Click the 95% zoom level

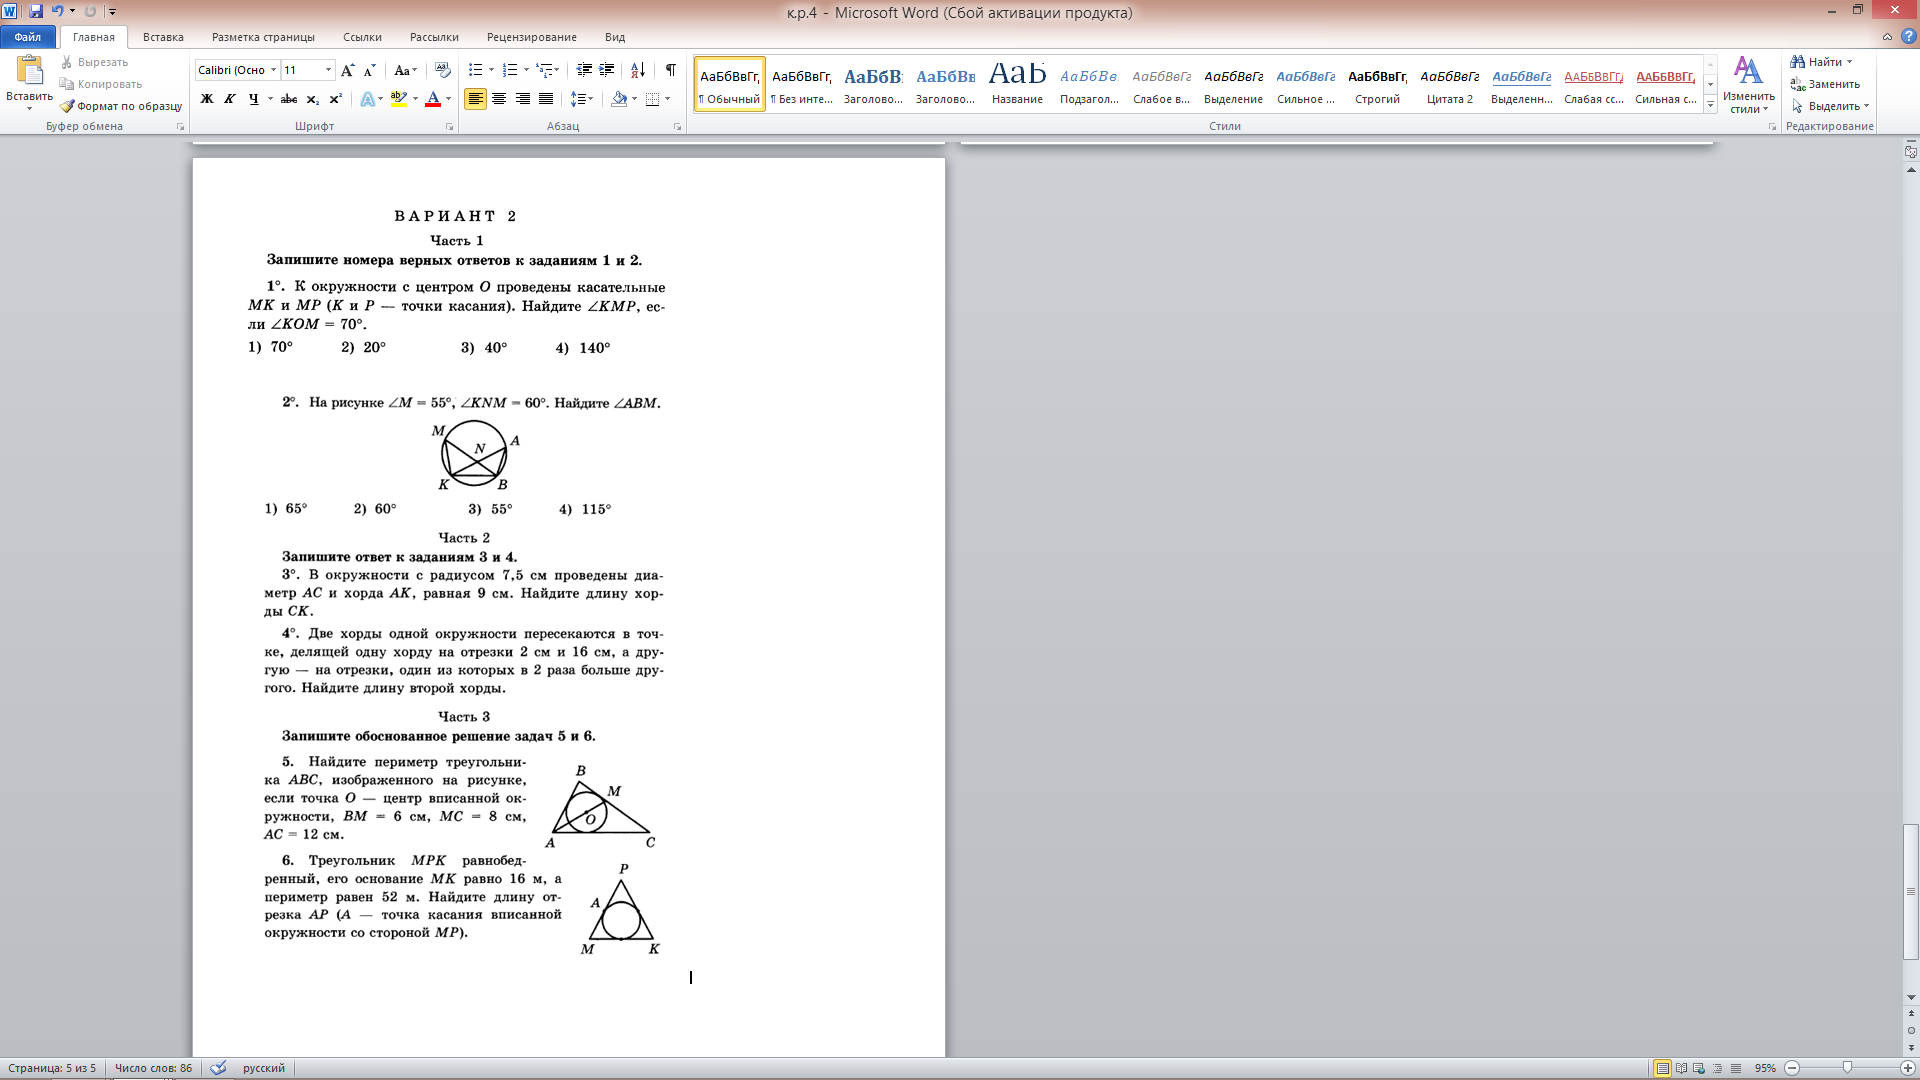(1765, 1068)
